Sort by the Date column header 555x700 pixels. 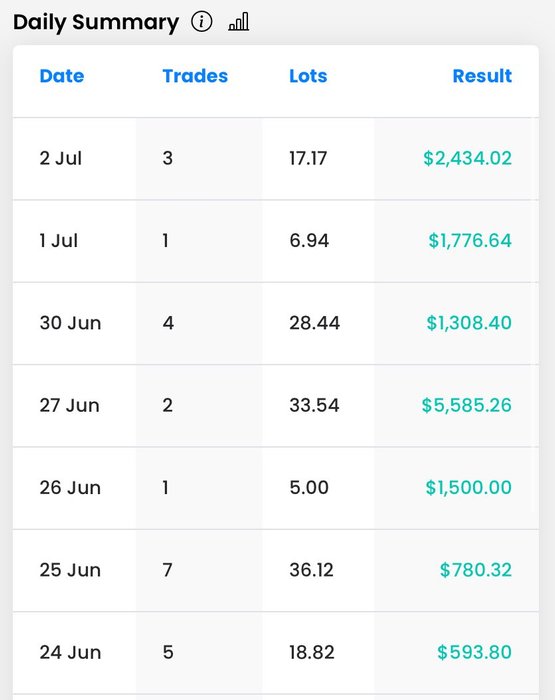tap(62, 76)
